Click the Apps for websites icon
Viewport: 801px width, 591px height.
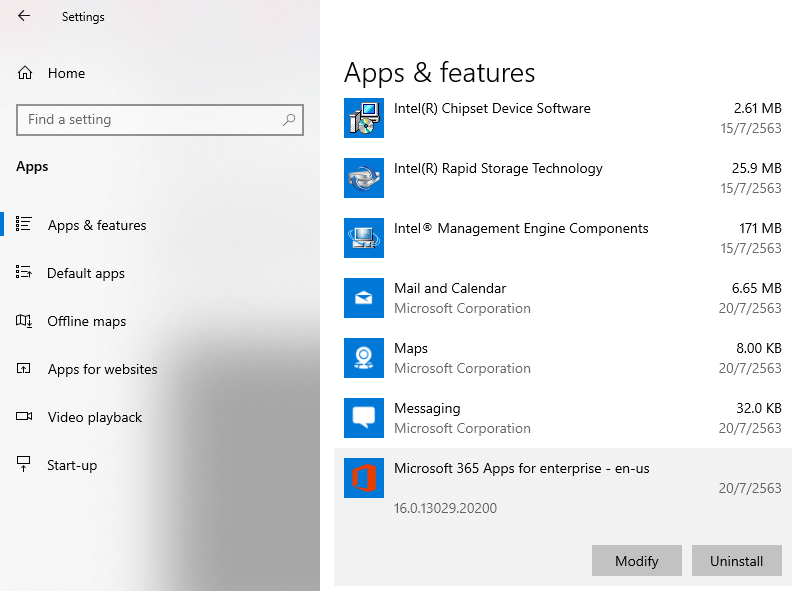[x=23, y=368]
